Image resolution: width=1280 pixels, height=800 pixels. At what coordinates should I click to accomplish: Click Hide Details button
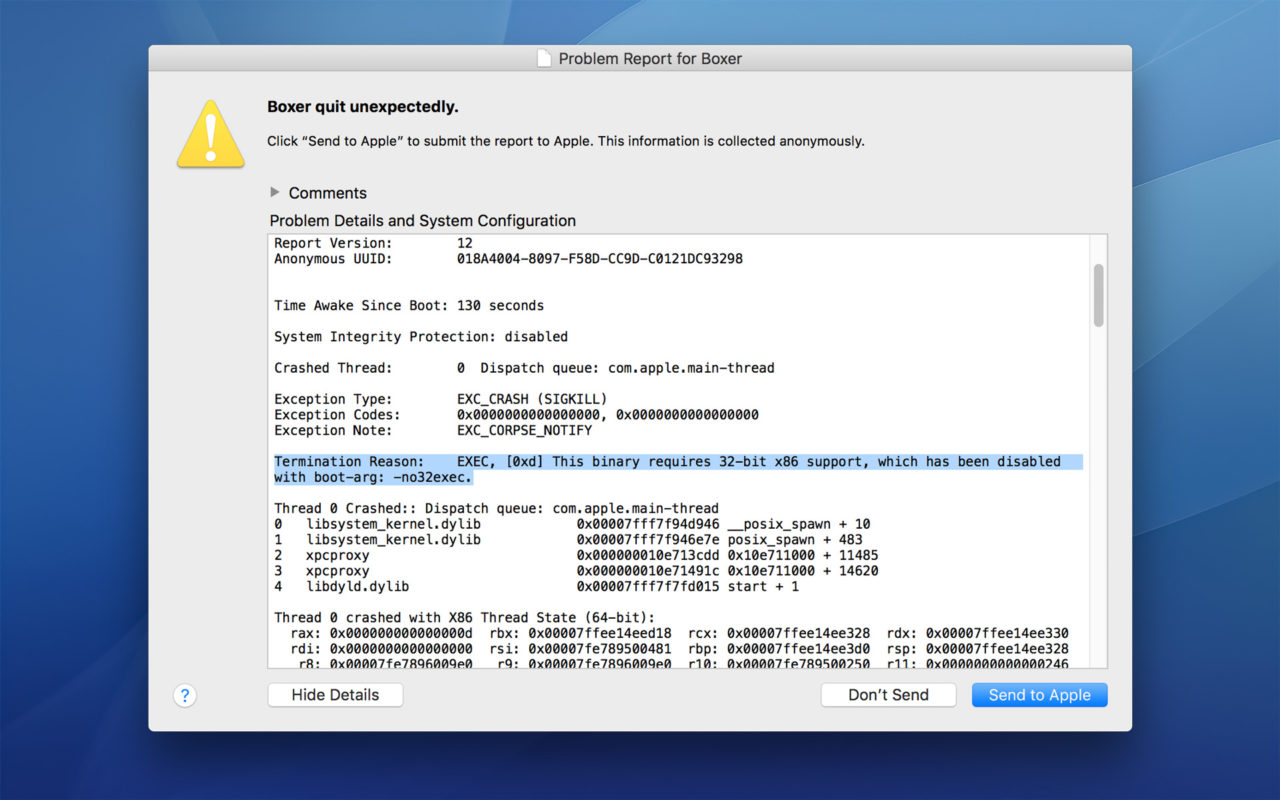point(335,695)
